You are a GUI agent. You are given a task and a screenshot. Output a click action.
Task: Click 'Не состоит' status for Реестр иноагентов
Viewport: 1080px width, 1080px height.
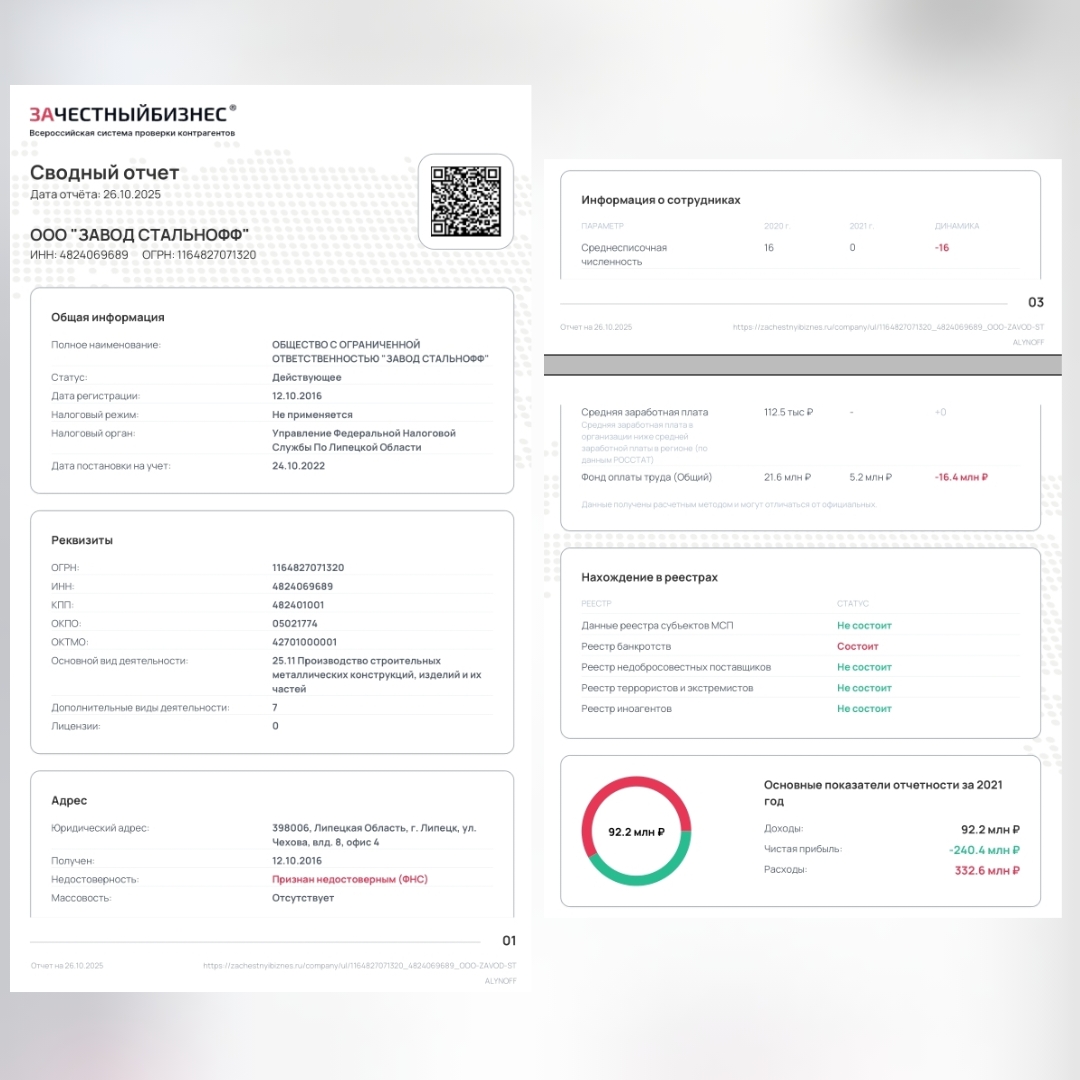pos(864,709)
